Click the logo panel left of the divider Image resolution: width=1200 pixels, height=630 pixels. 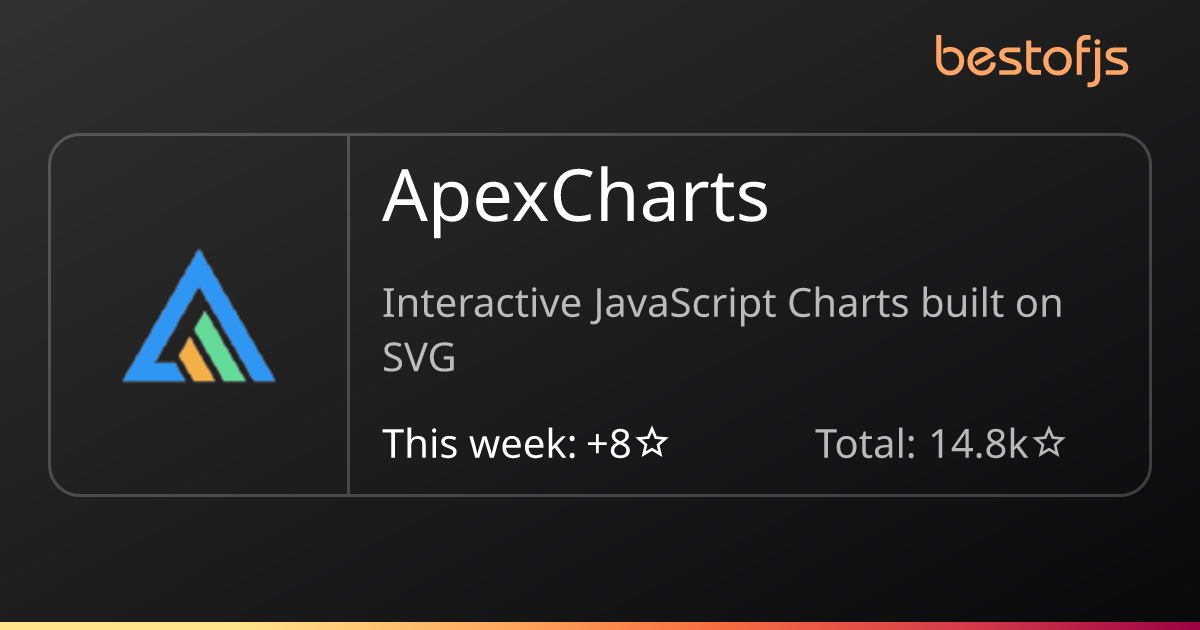199,314
